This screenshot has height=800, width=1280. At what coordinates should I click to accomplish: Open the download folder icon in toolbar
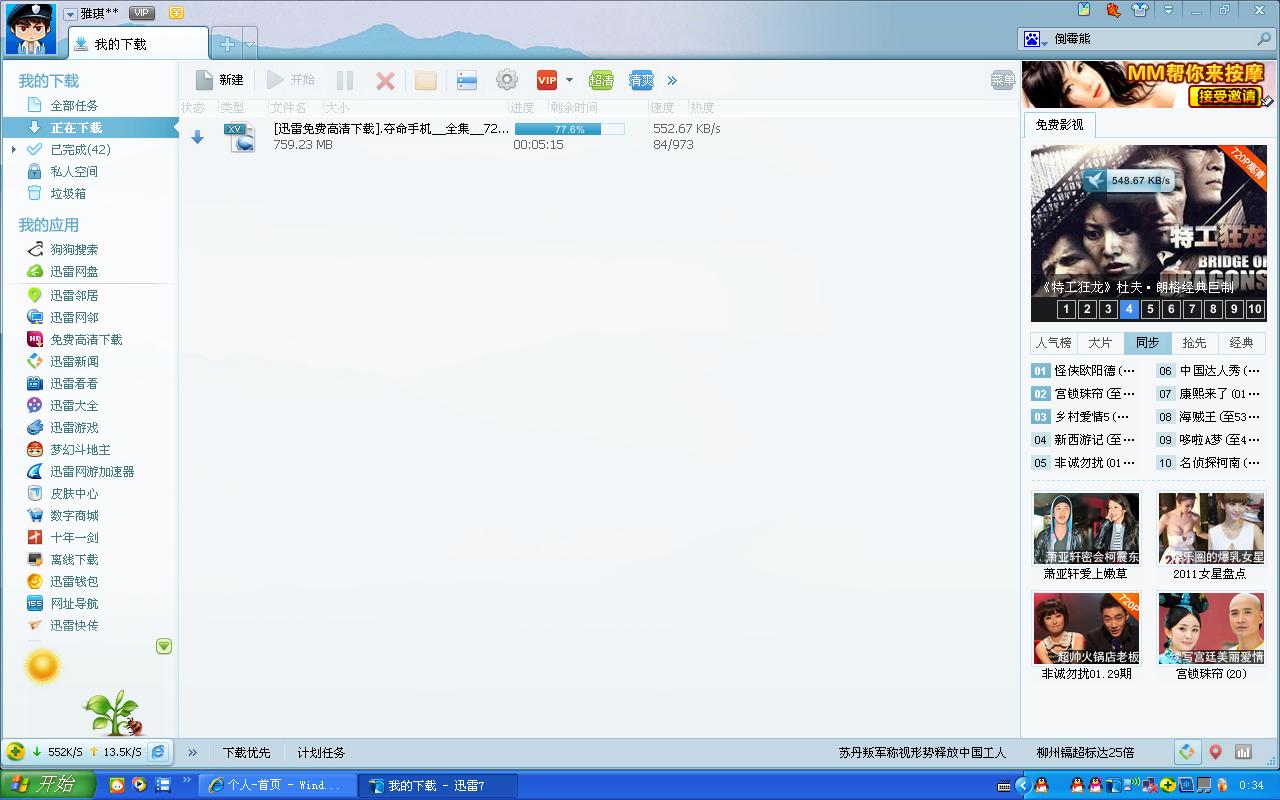pyautogui.click(x=426, y=81)
